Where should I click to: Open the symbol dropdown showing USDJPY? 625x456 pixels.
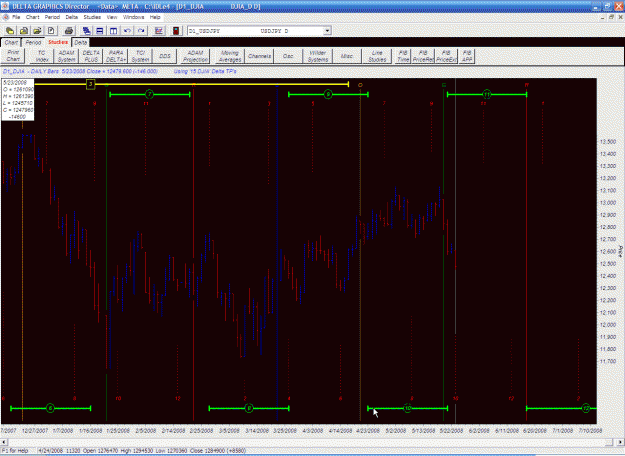point(327,31)
